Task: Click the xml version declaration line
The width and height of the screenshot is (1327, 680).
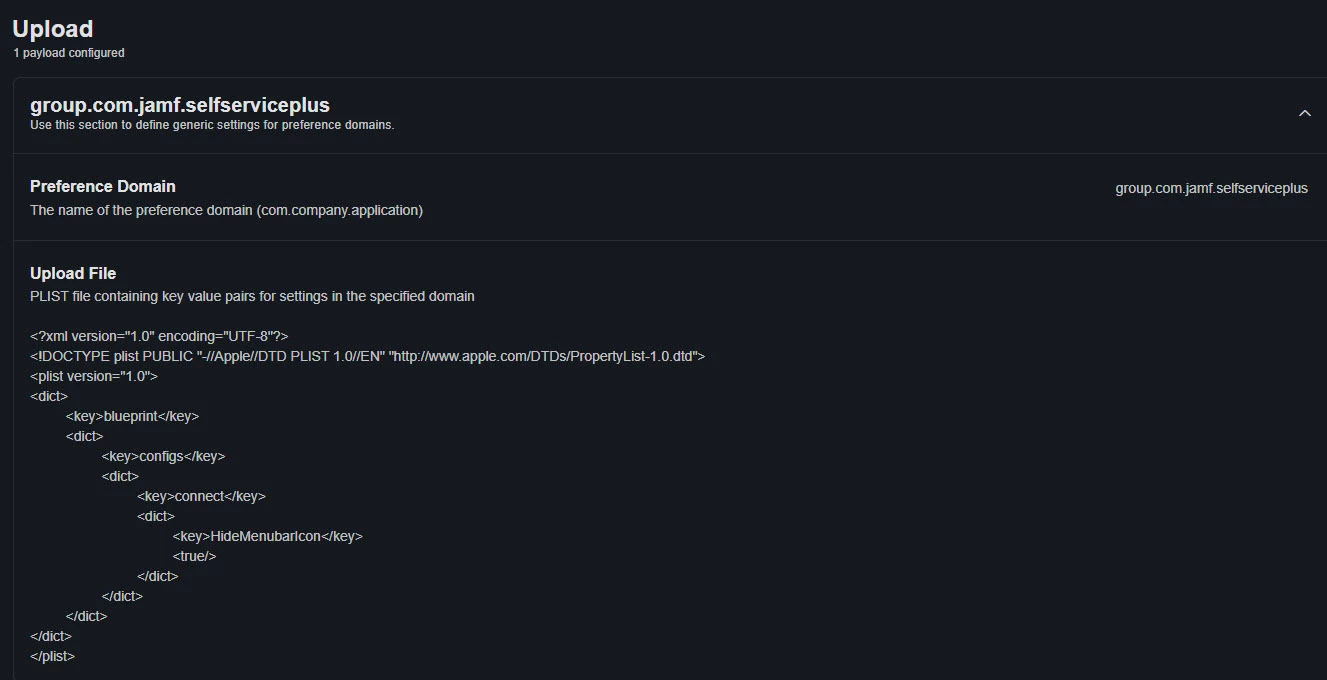Action: 159,336
